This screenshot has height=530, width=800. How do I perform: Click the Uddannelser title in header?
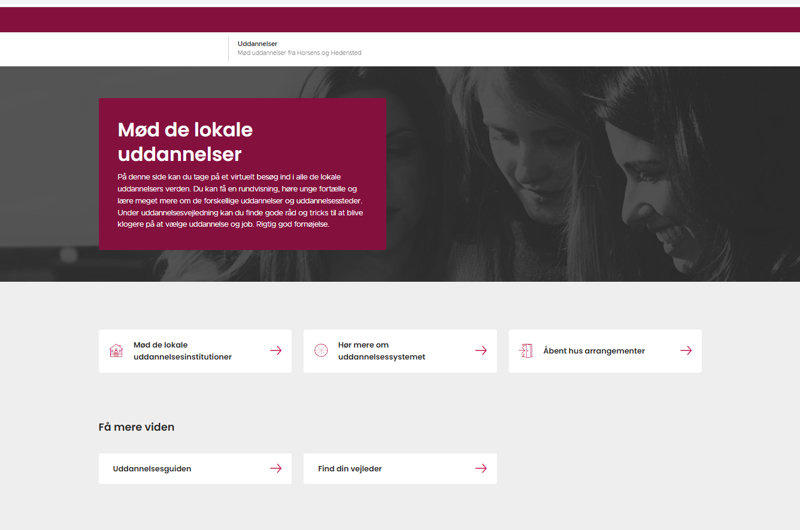(x=257, y=44)
